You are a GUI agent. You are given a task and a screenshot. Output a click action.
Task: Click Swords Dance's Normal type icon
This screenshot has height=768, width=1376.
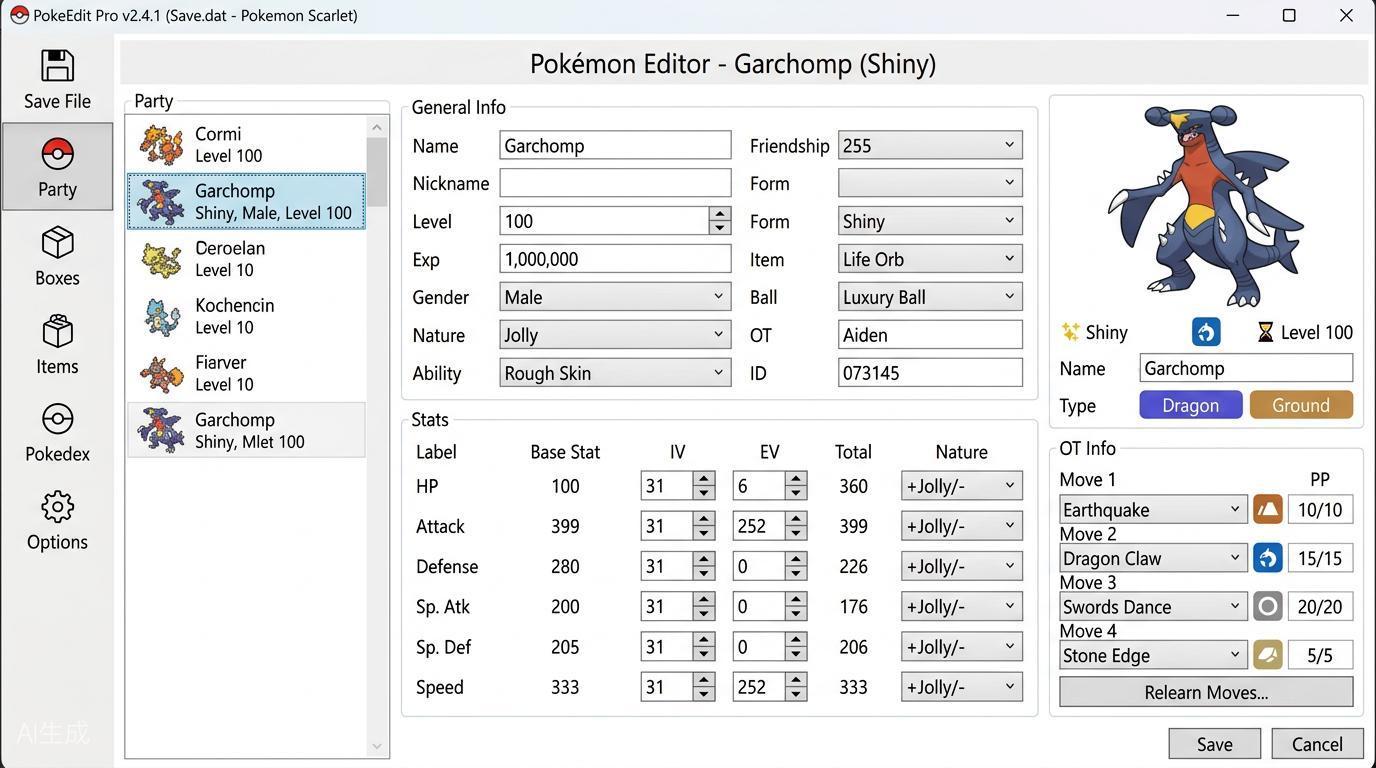[x=1267, y=606]
